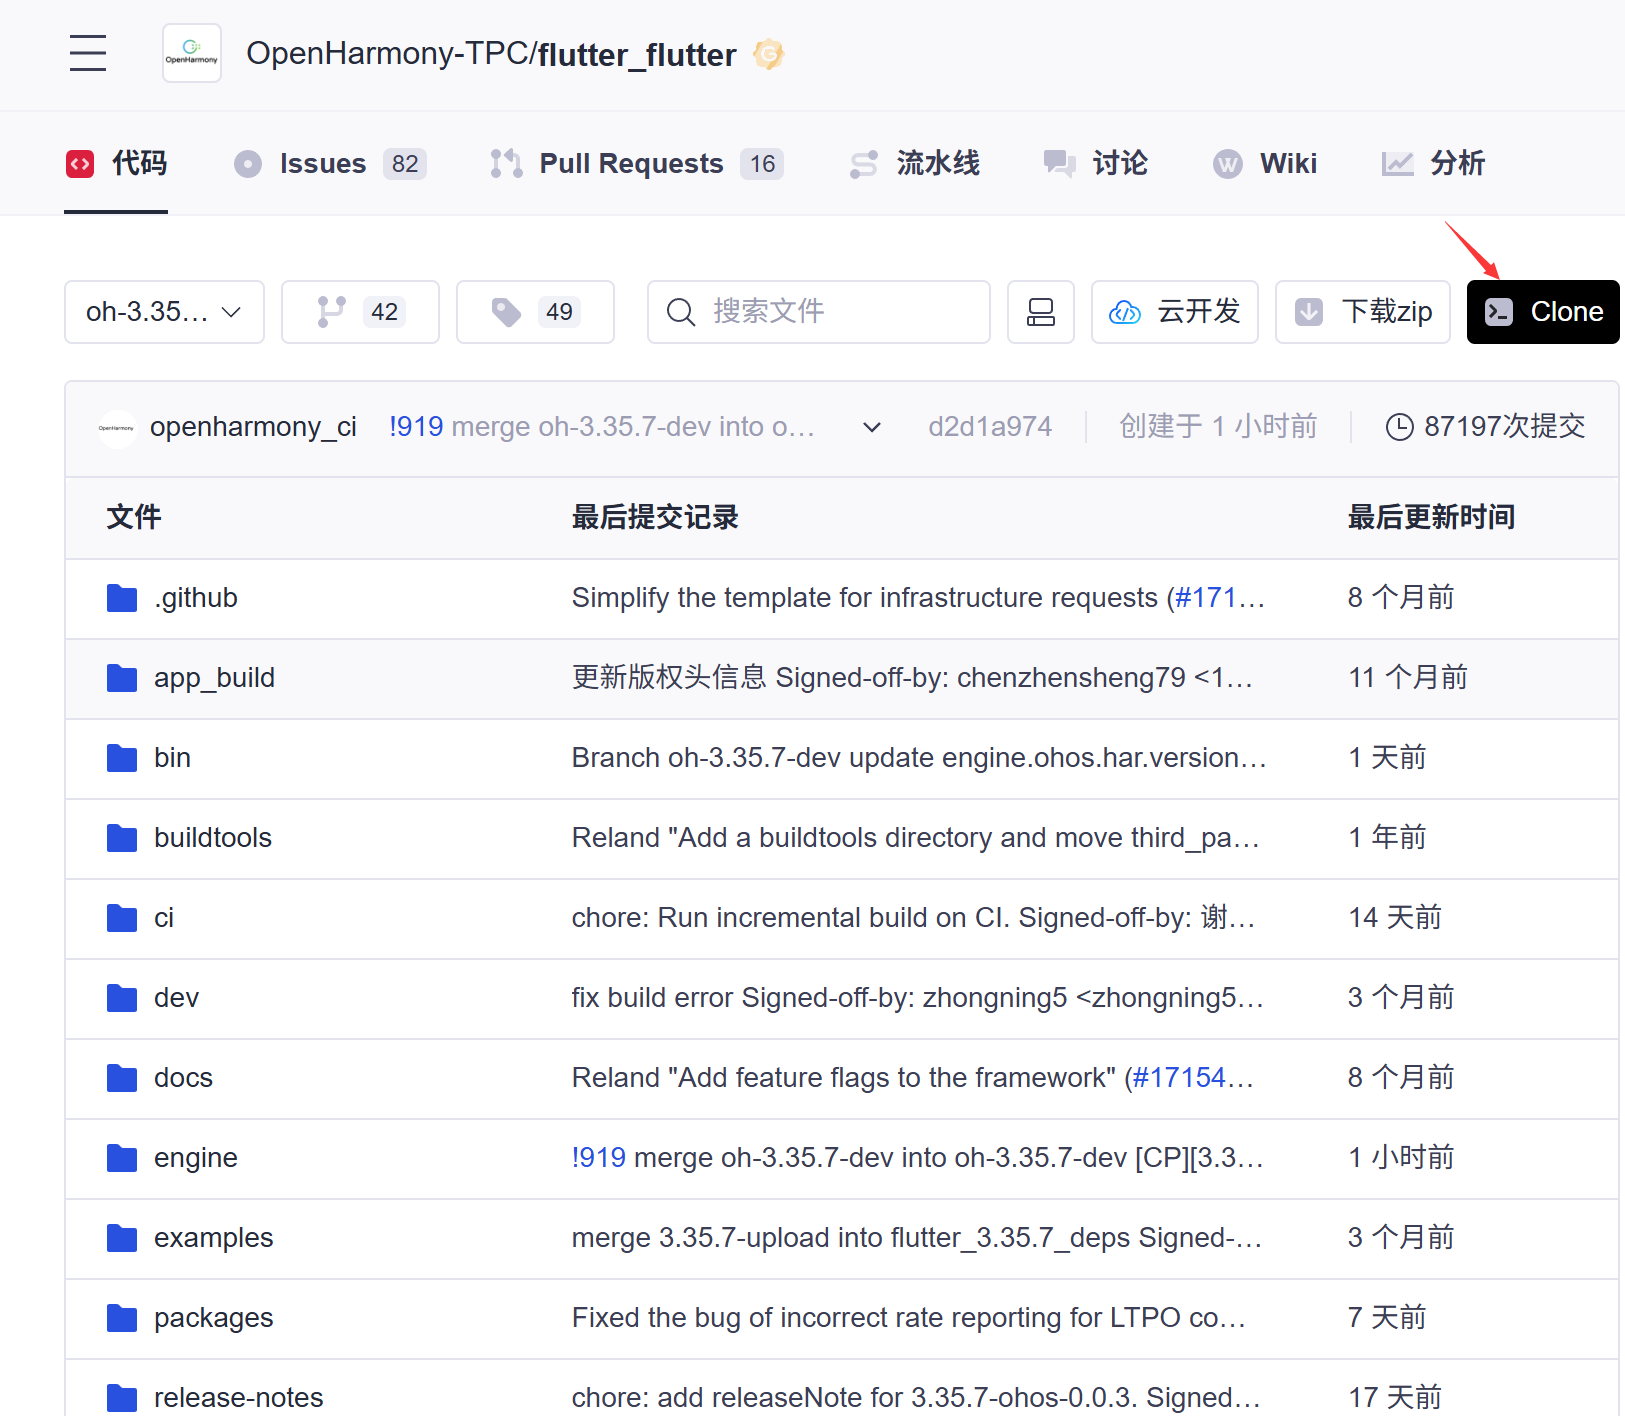The height and width of the screenshot is (1416, 1625).
Task: Click the packages folder icon
Action: (122, 1318)
